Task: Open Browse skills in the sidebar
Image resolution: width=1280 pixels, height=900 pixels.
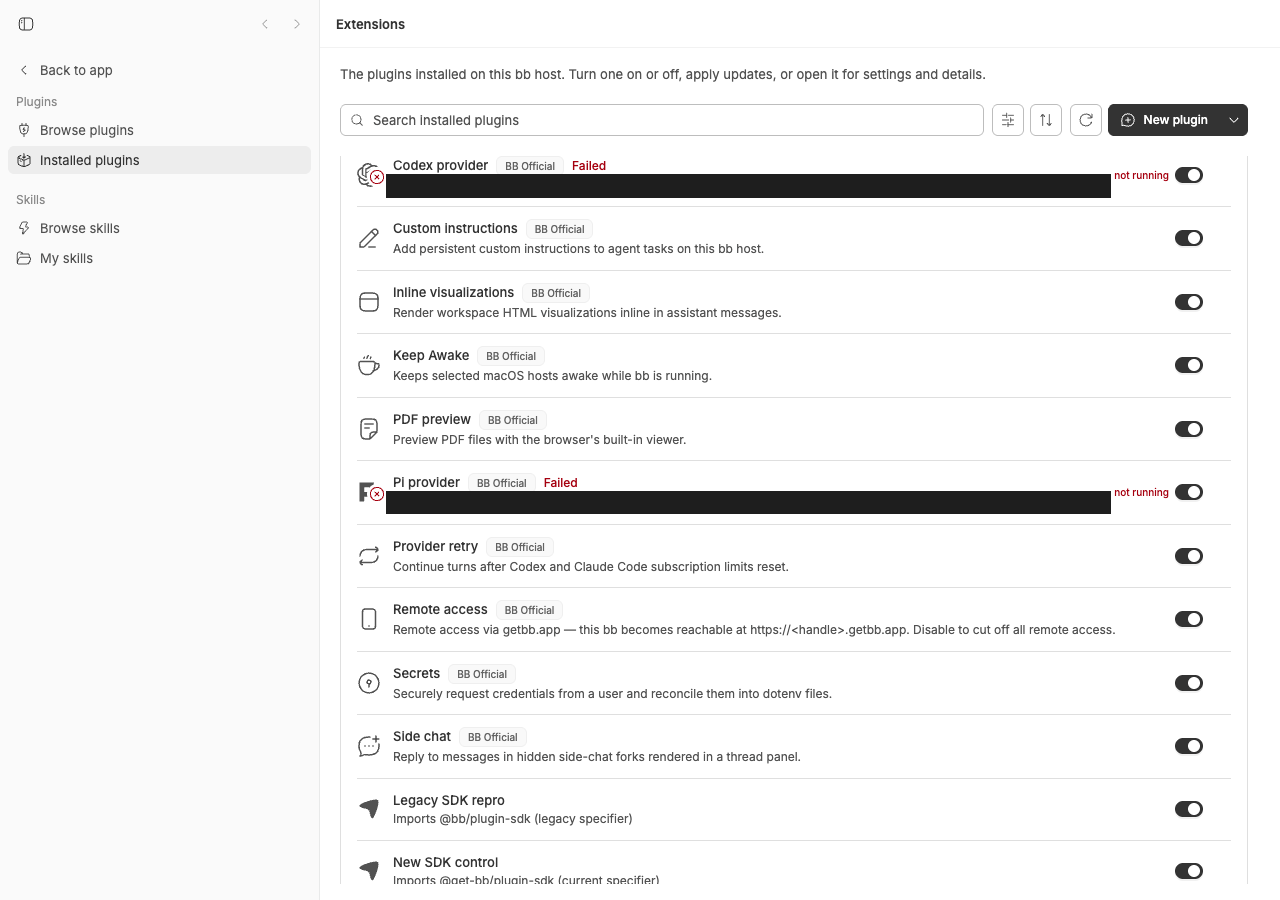Action: [x=160, y=228]
